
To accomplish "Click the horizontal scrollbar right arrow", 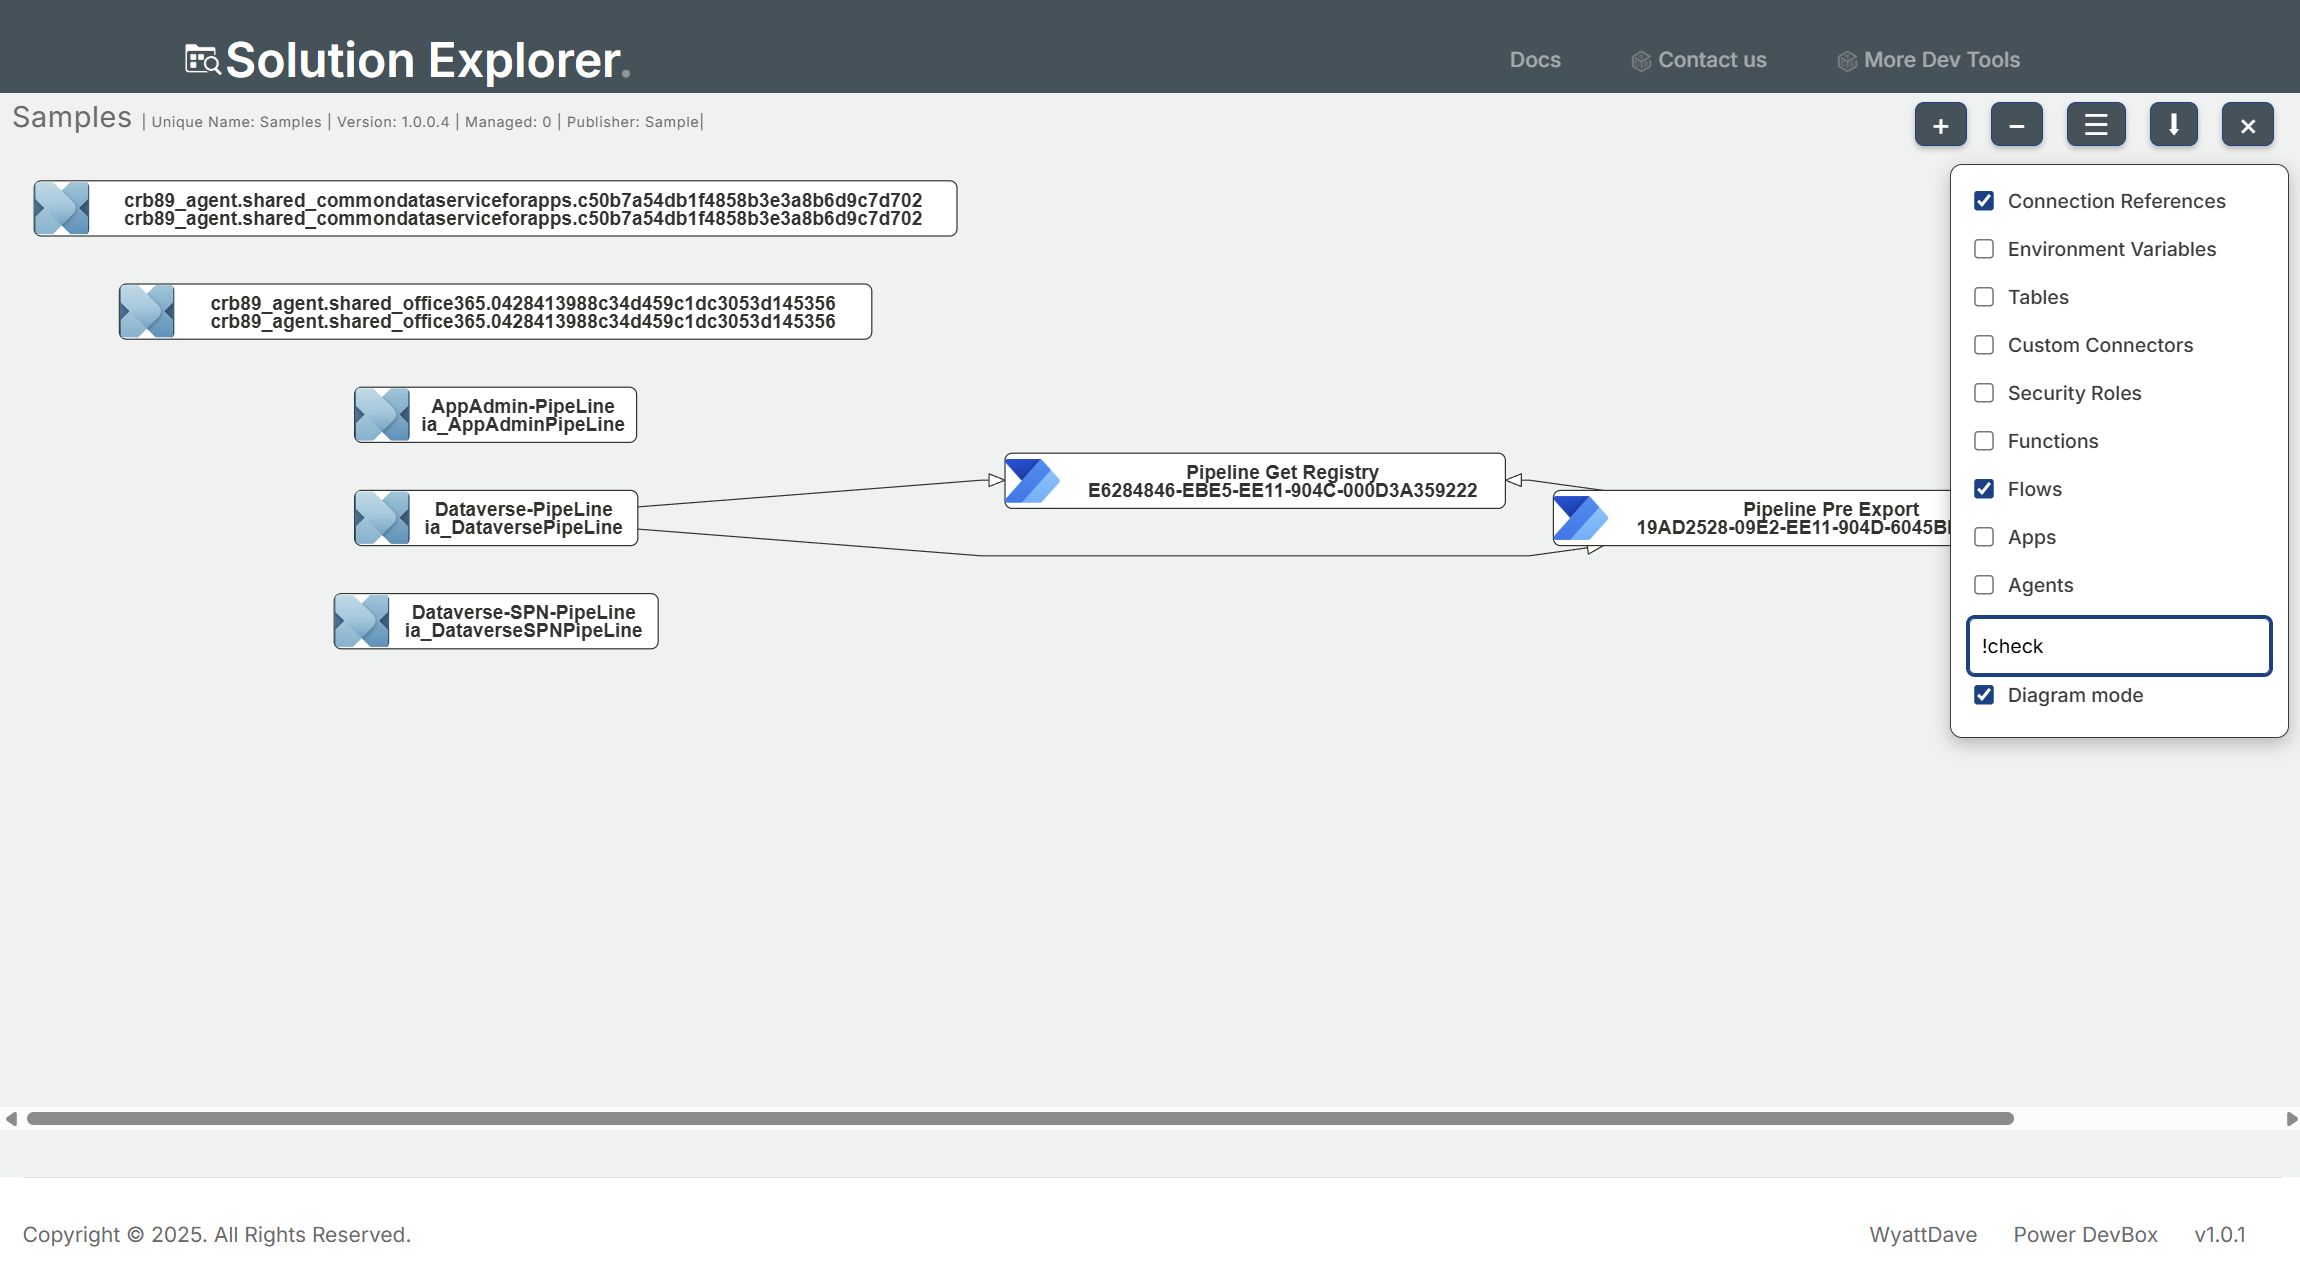I will pos(2291,1119).
